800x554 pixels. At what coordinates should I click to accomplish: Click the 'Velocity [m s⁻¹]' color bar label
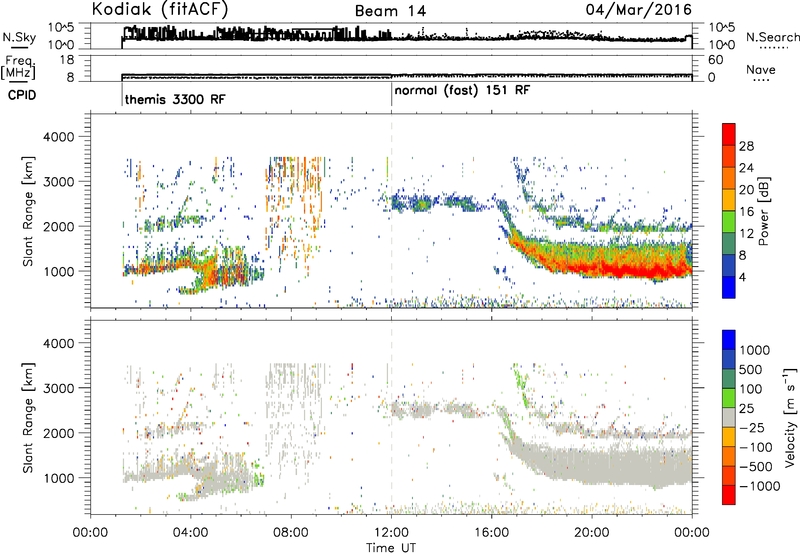(x=790, y=418)
